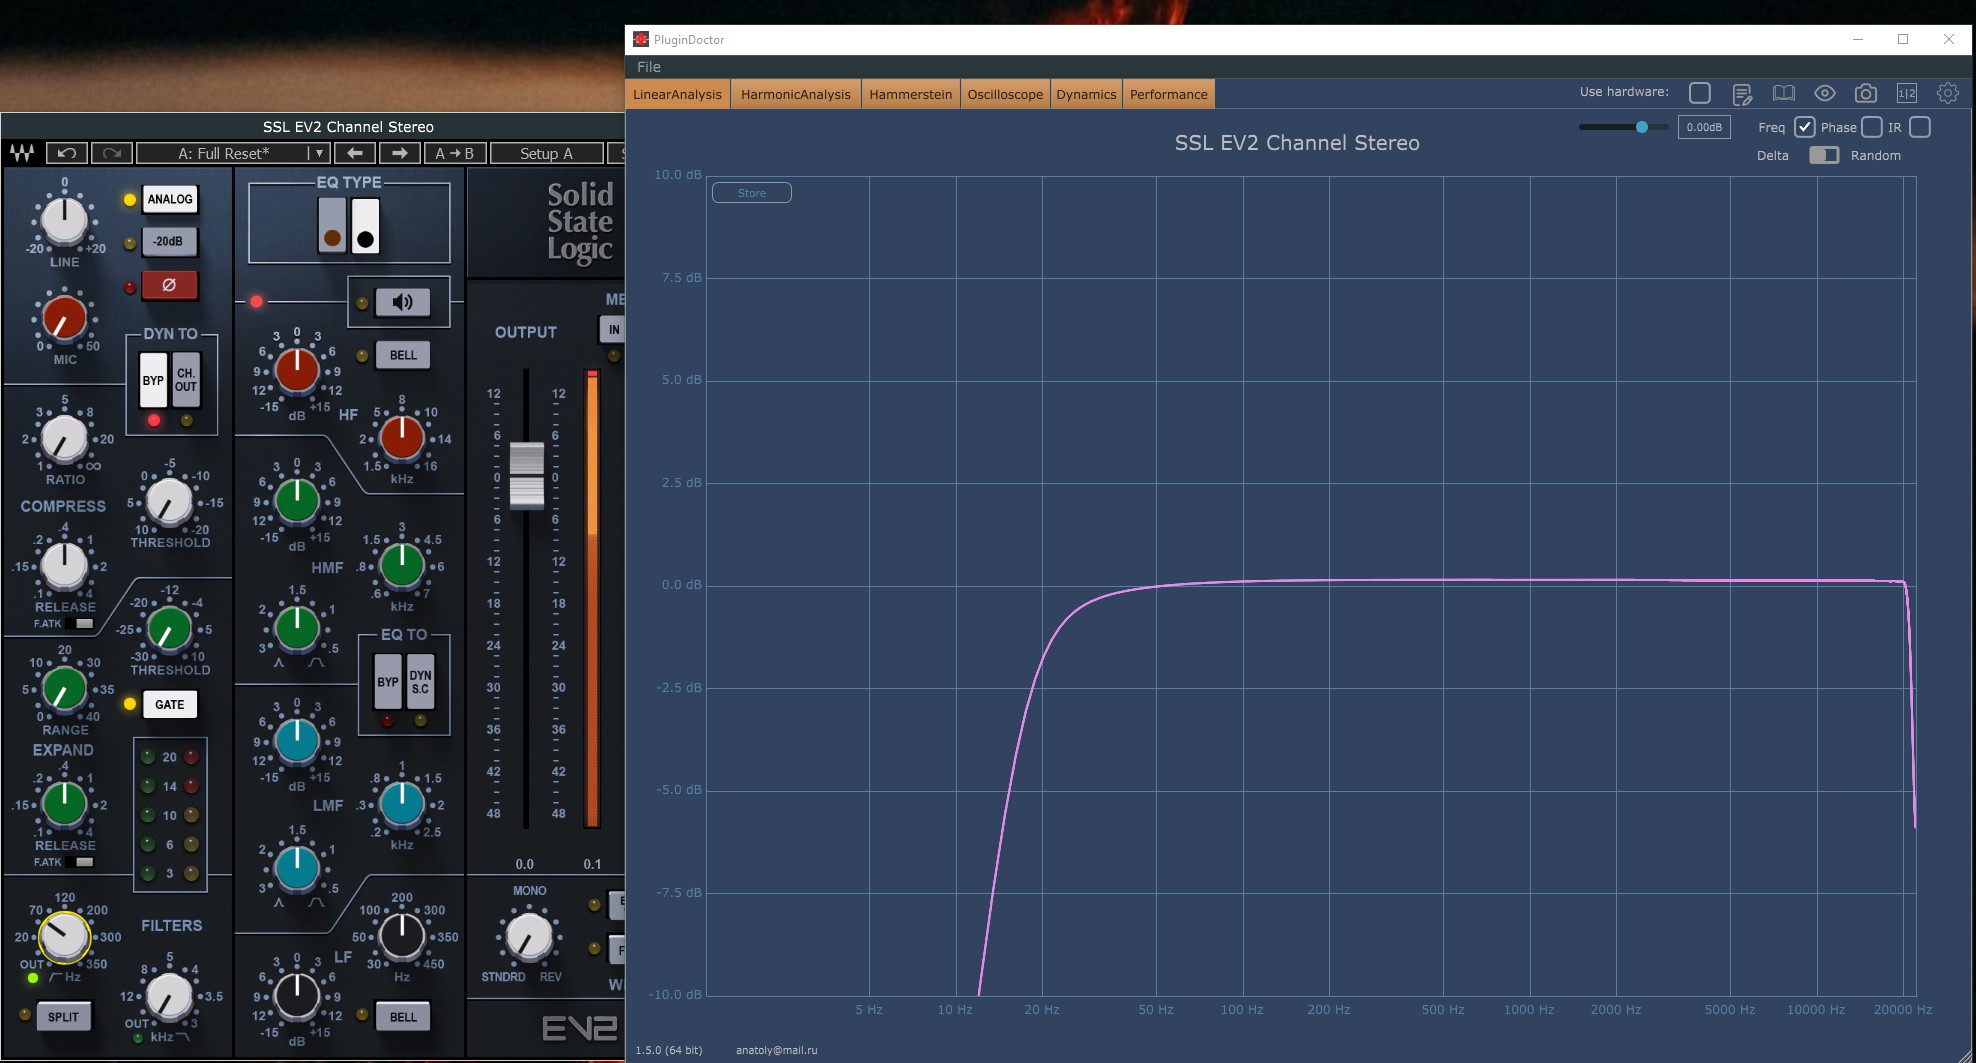Toggle DYN TO CH. OUT switch
This screenshot has height=1063, width=1976.
click(186, 380)
